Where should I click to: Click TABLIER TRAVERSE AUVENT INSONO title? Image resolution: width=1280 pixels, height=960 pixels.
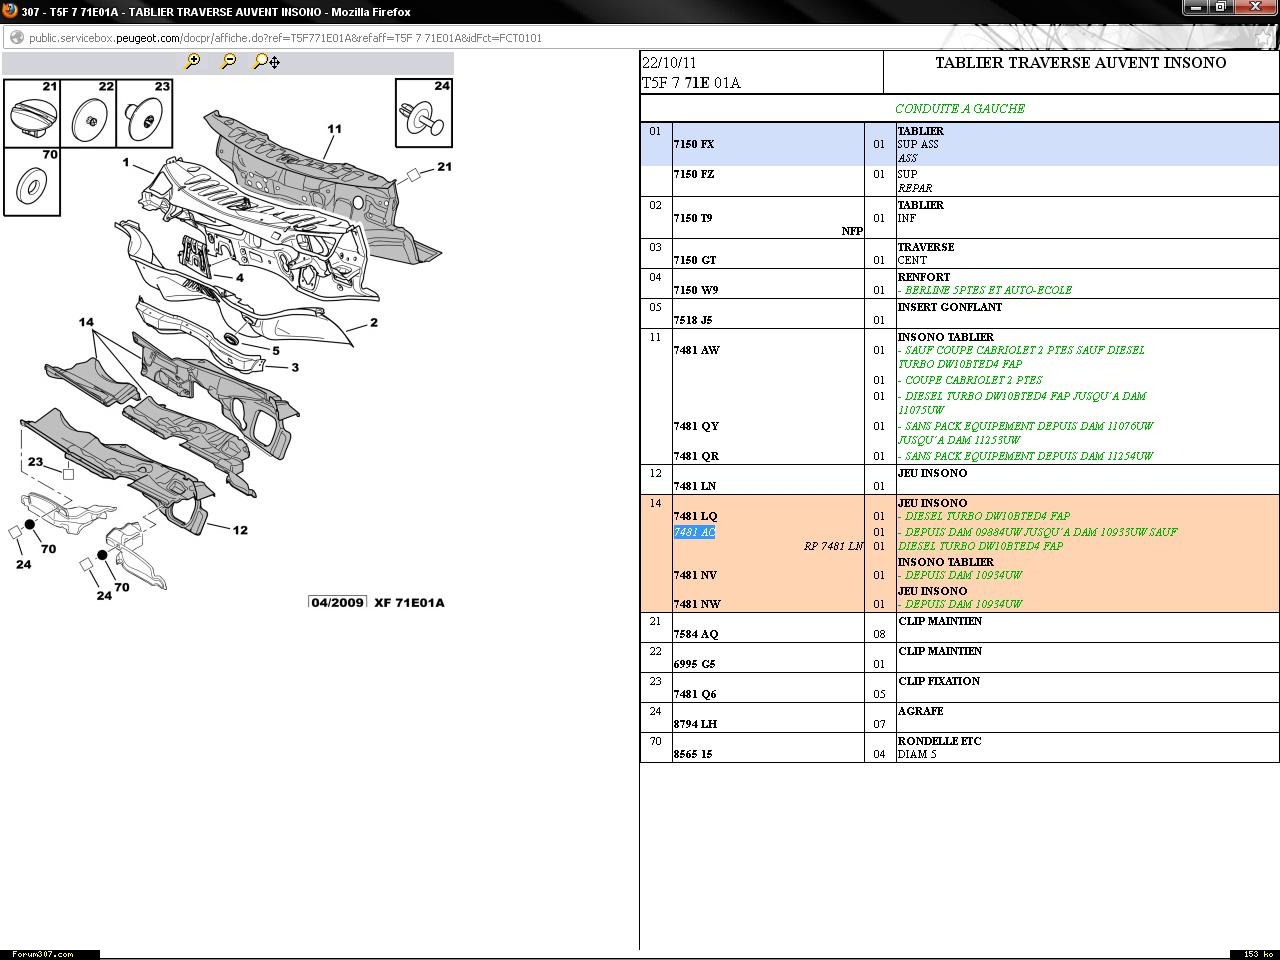coord(1081,62)
